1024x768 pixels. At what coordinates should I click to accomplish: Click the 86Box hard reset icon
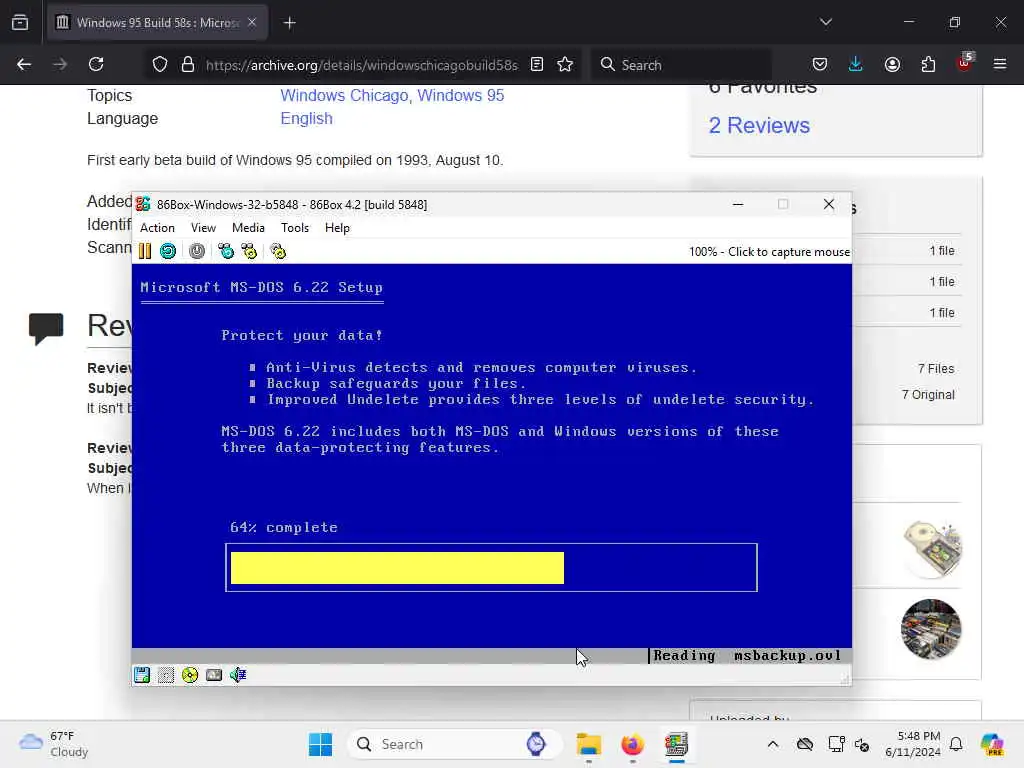coord(168,251)
